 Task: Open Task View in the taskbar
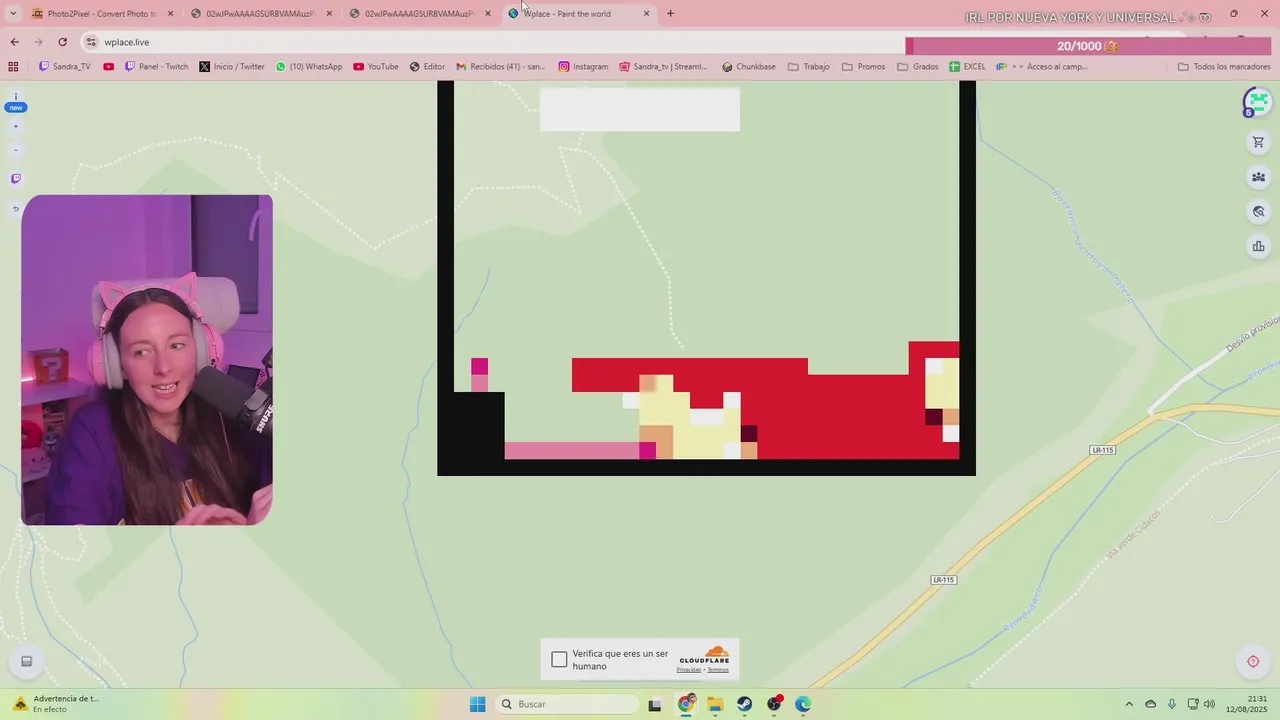coord(655,704)
